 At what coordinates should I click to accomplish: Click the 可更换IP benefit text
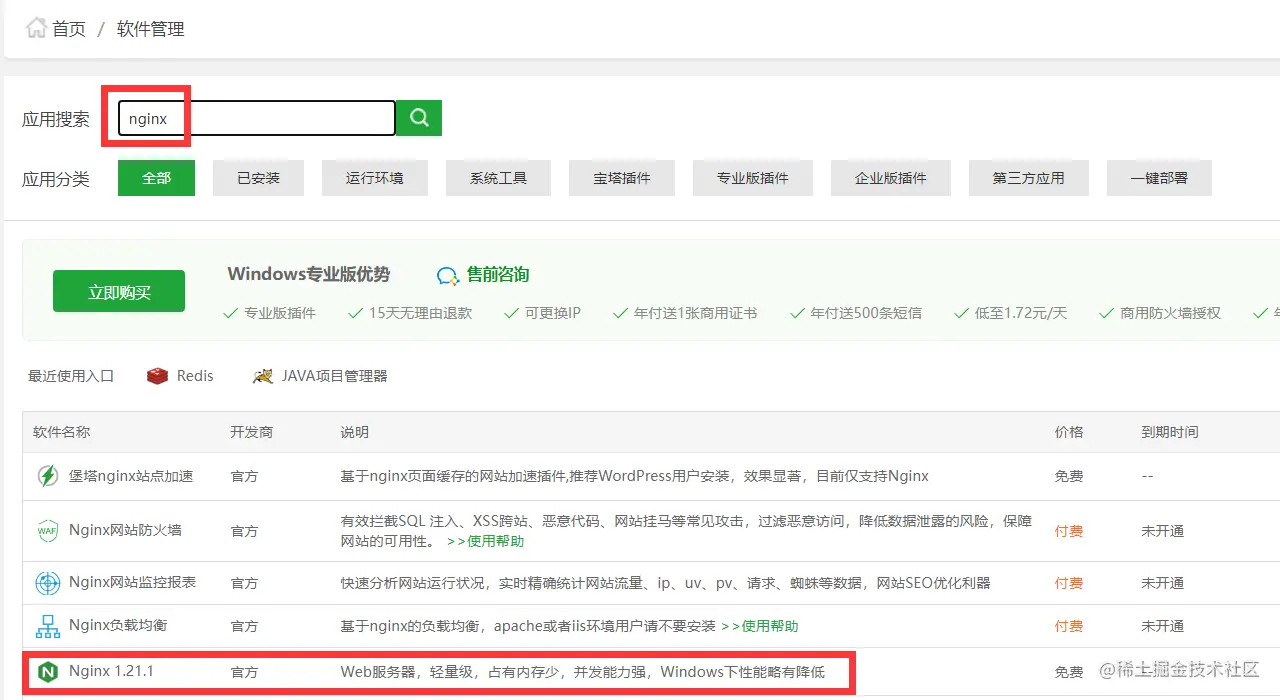553,313
